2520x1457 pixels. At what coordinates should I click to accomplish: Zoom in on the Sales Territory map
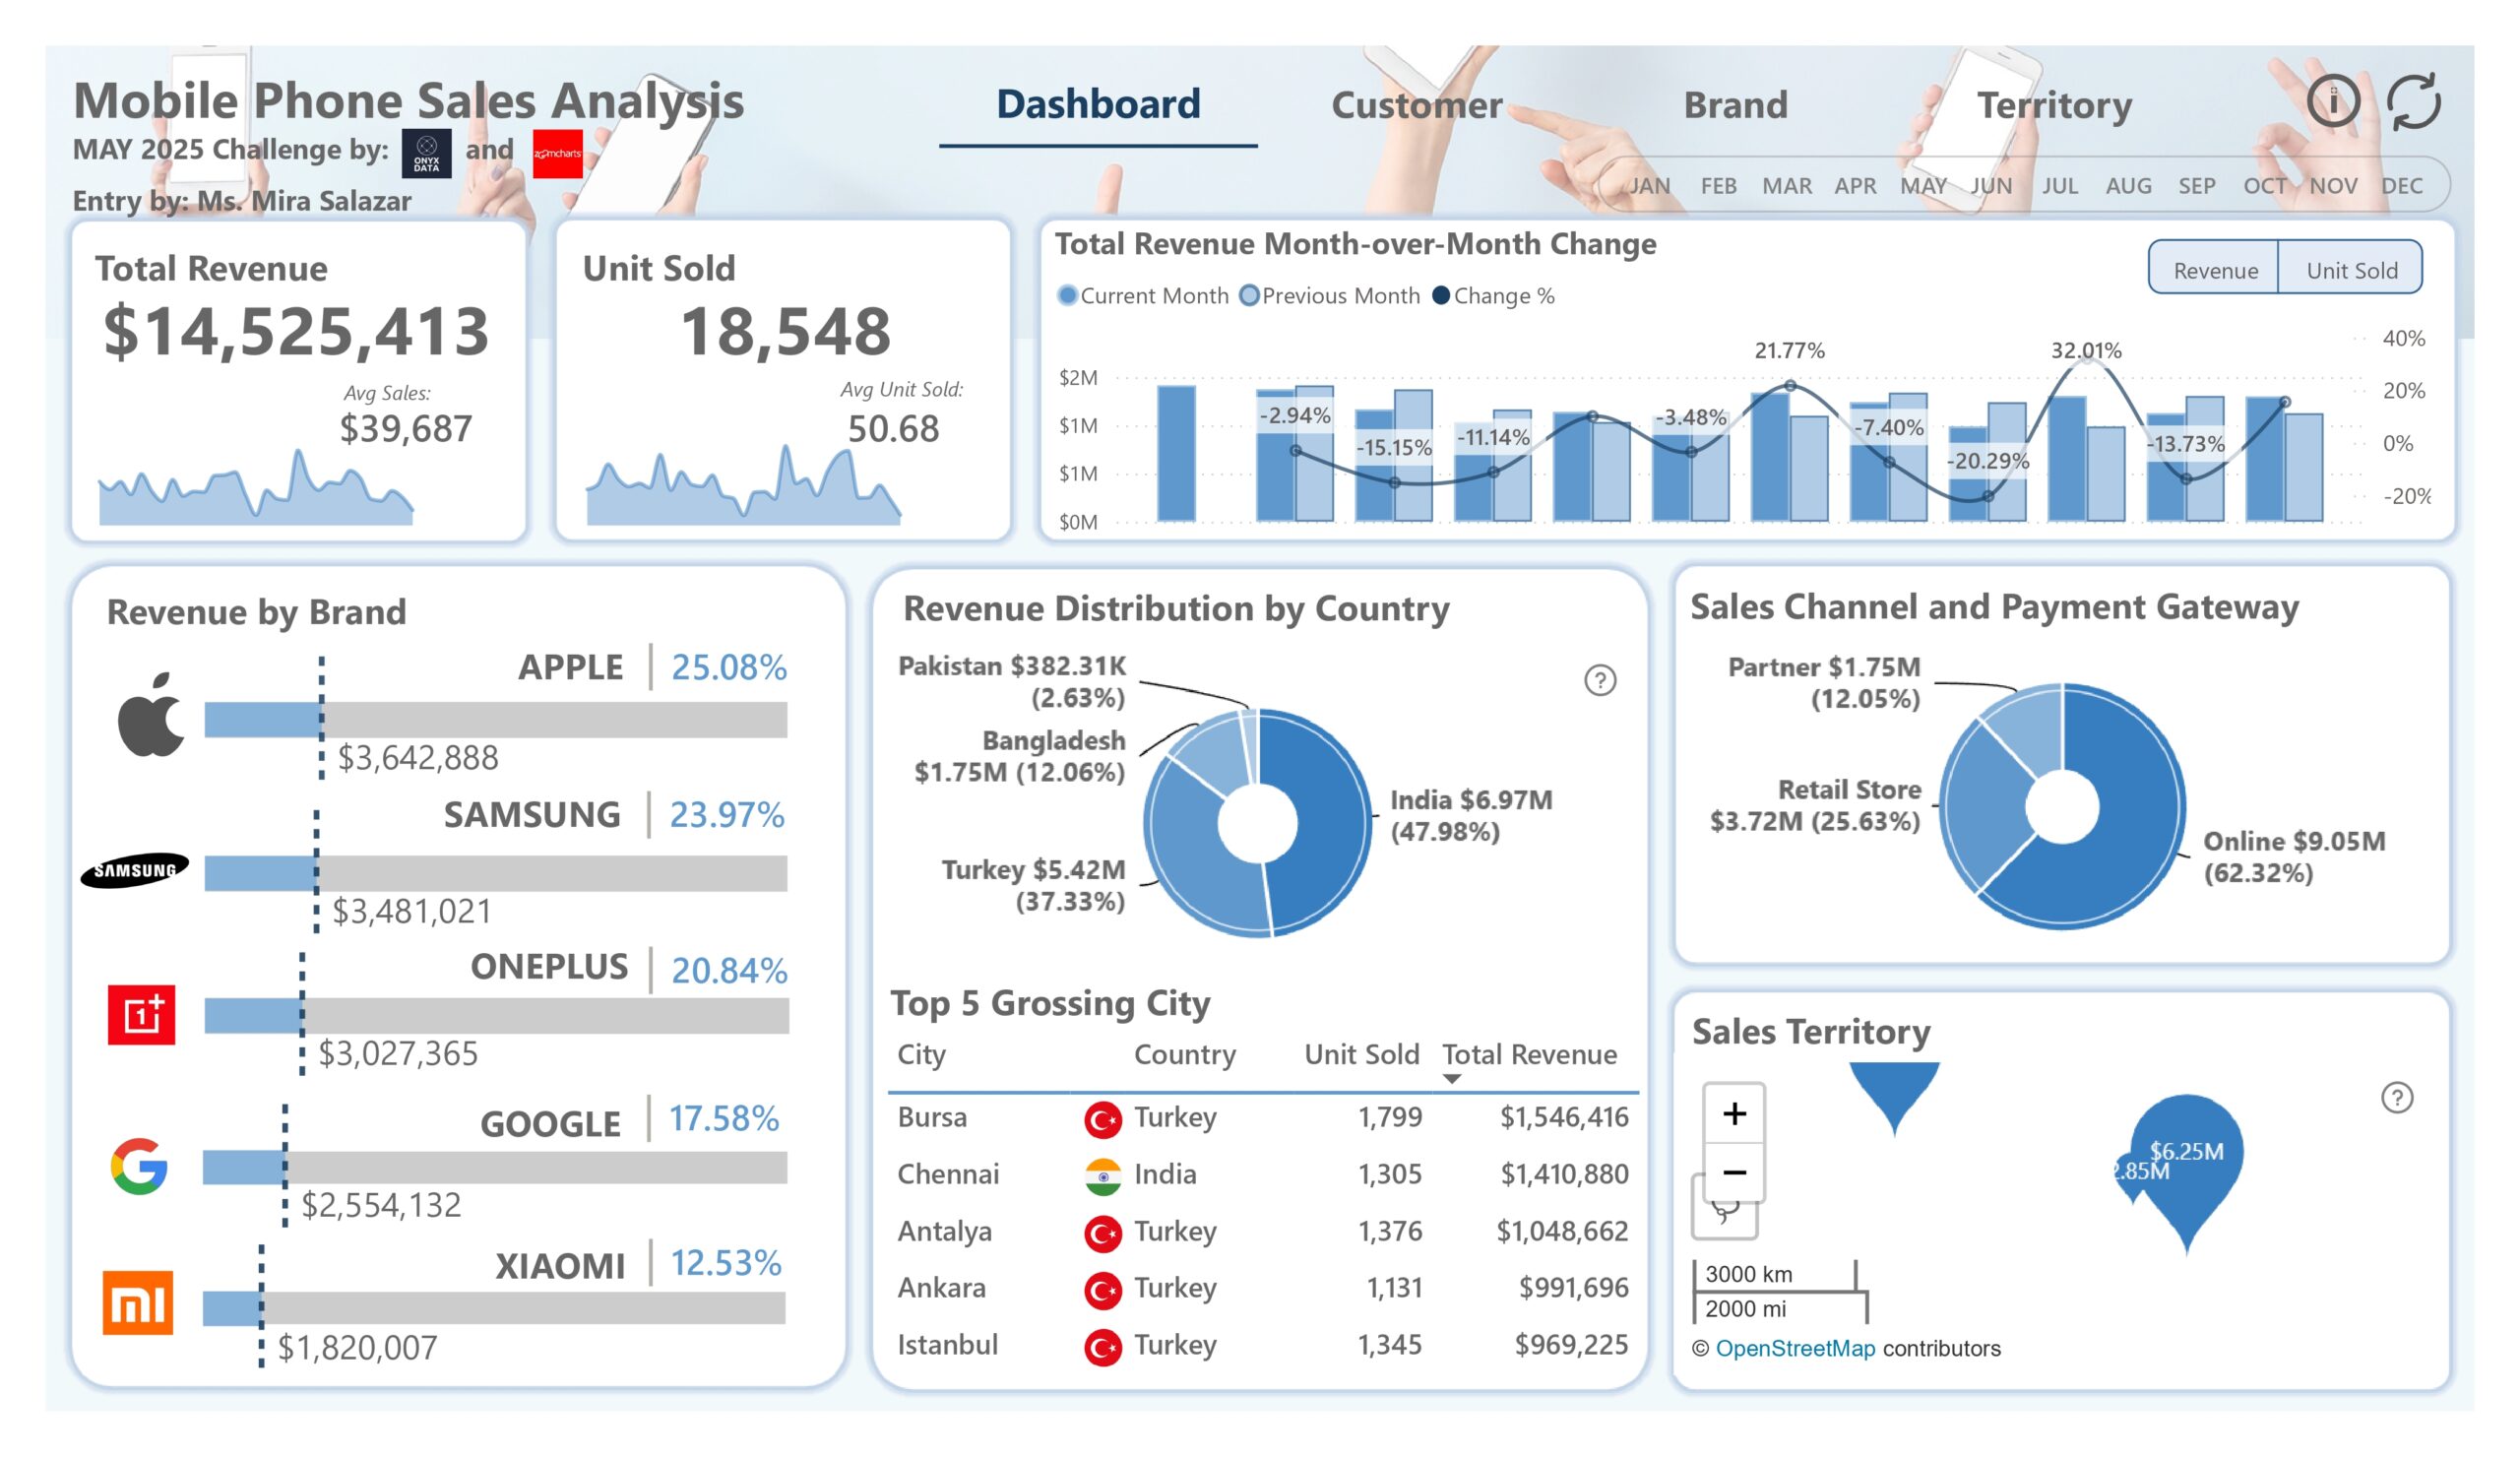tap(1734, 1113)
